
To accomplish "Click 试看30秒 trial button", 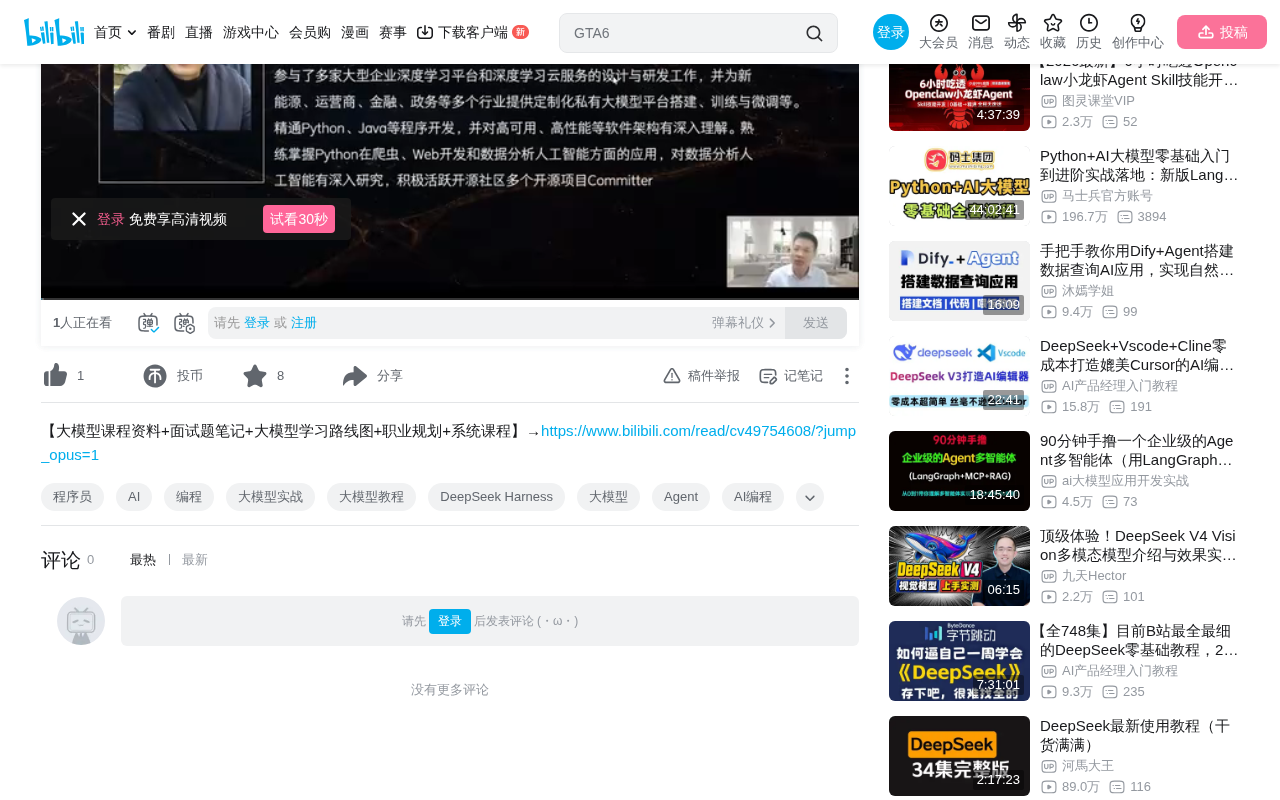I will (299, 219).
